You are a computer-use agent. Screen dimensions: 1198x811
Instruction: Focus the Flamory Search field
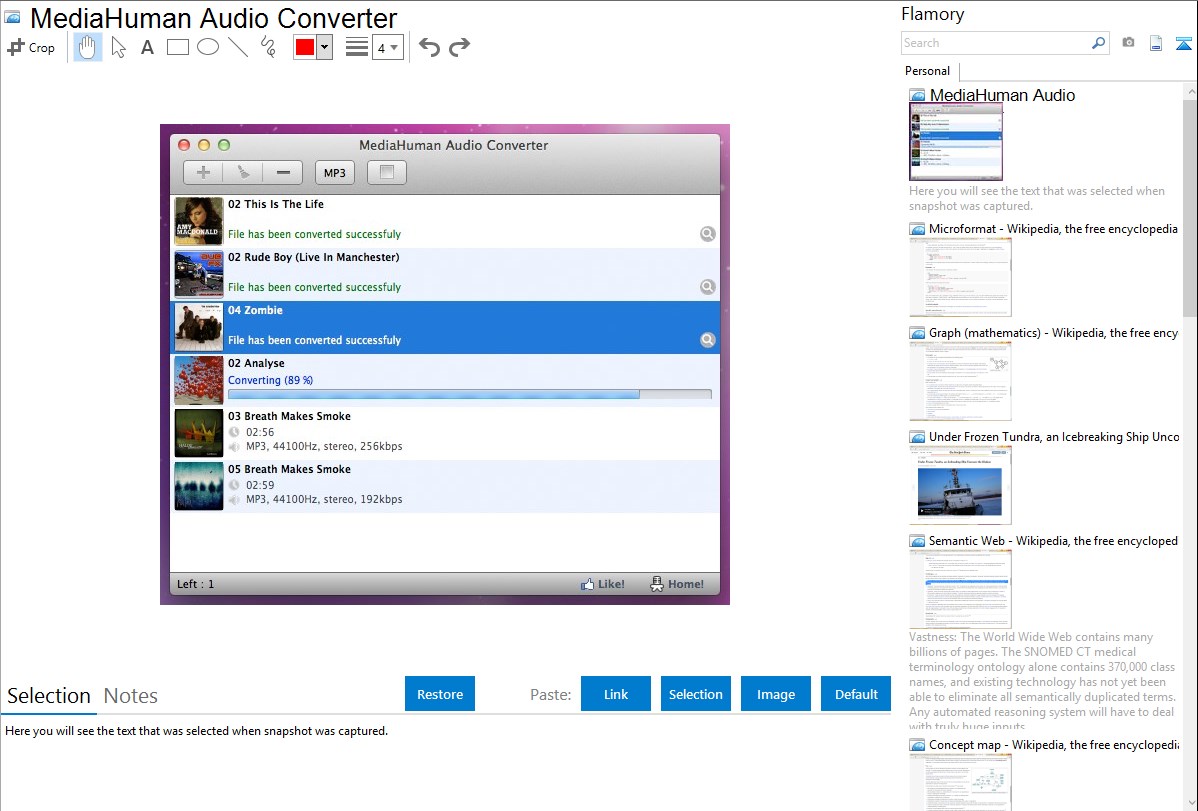pos(995,43)
